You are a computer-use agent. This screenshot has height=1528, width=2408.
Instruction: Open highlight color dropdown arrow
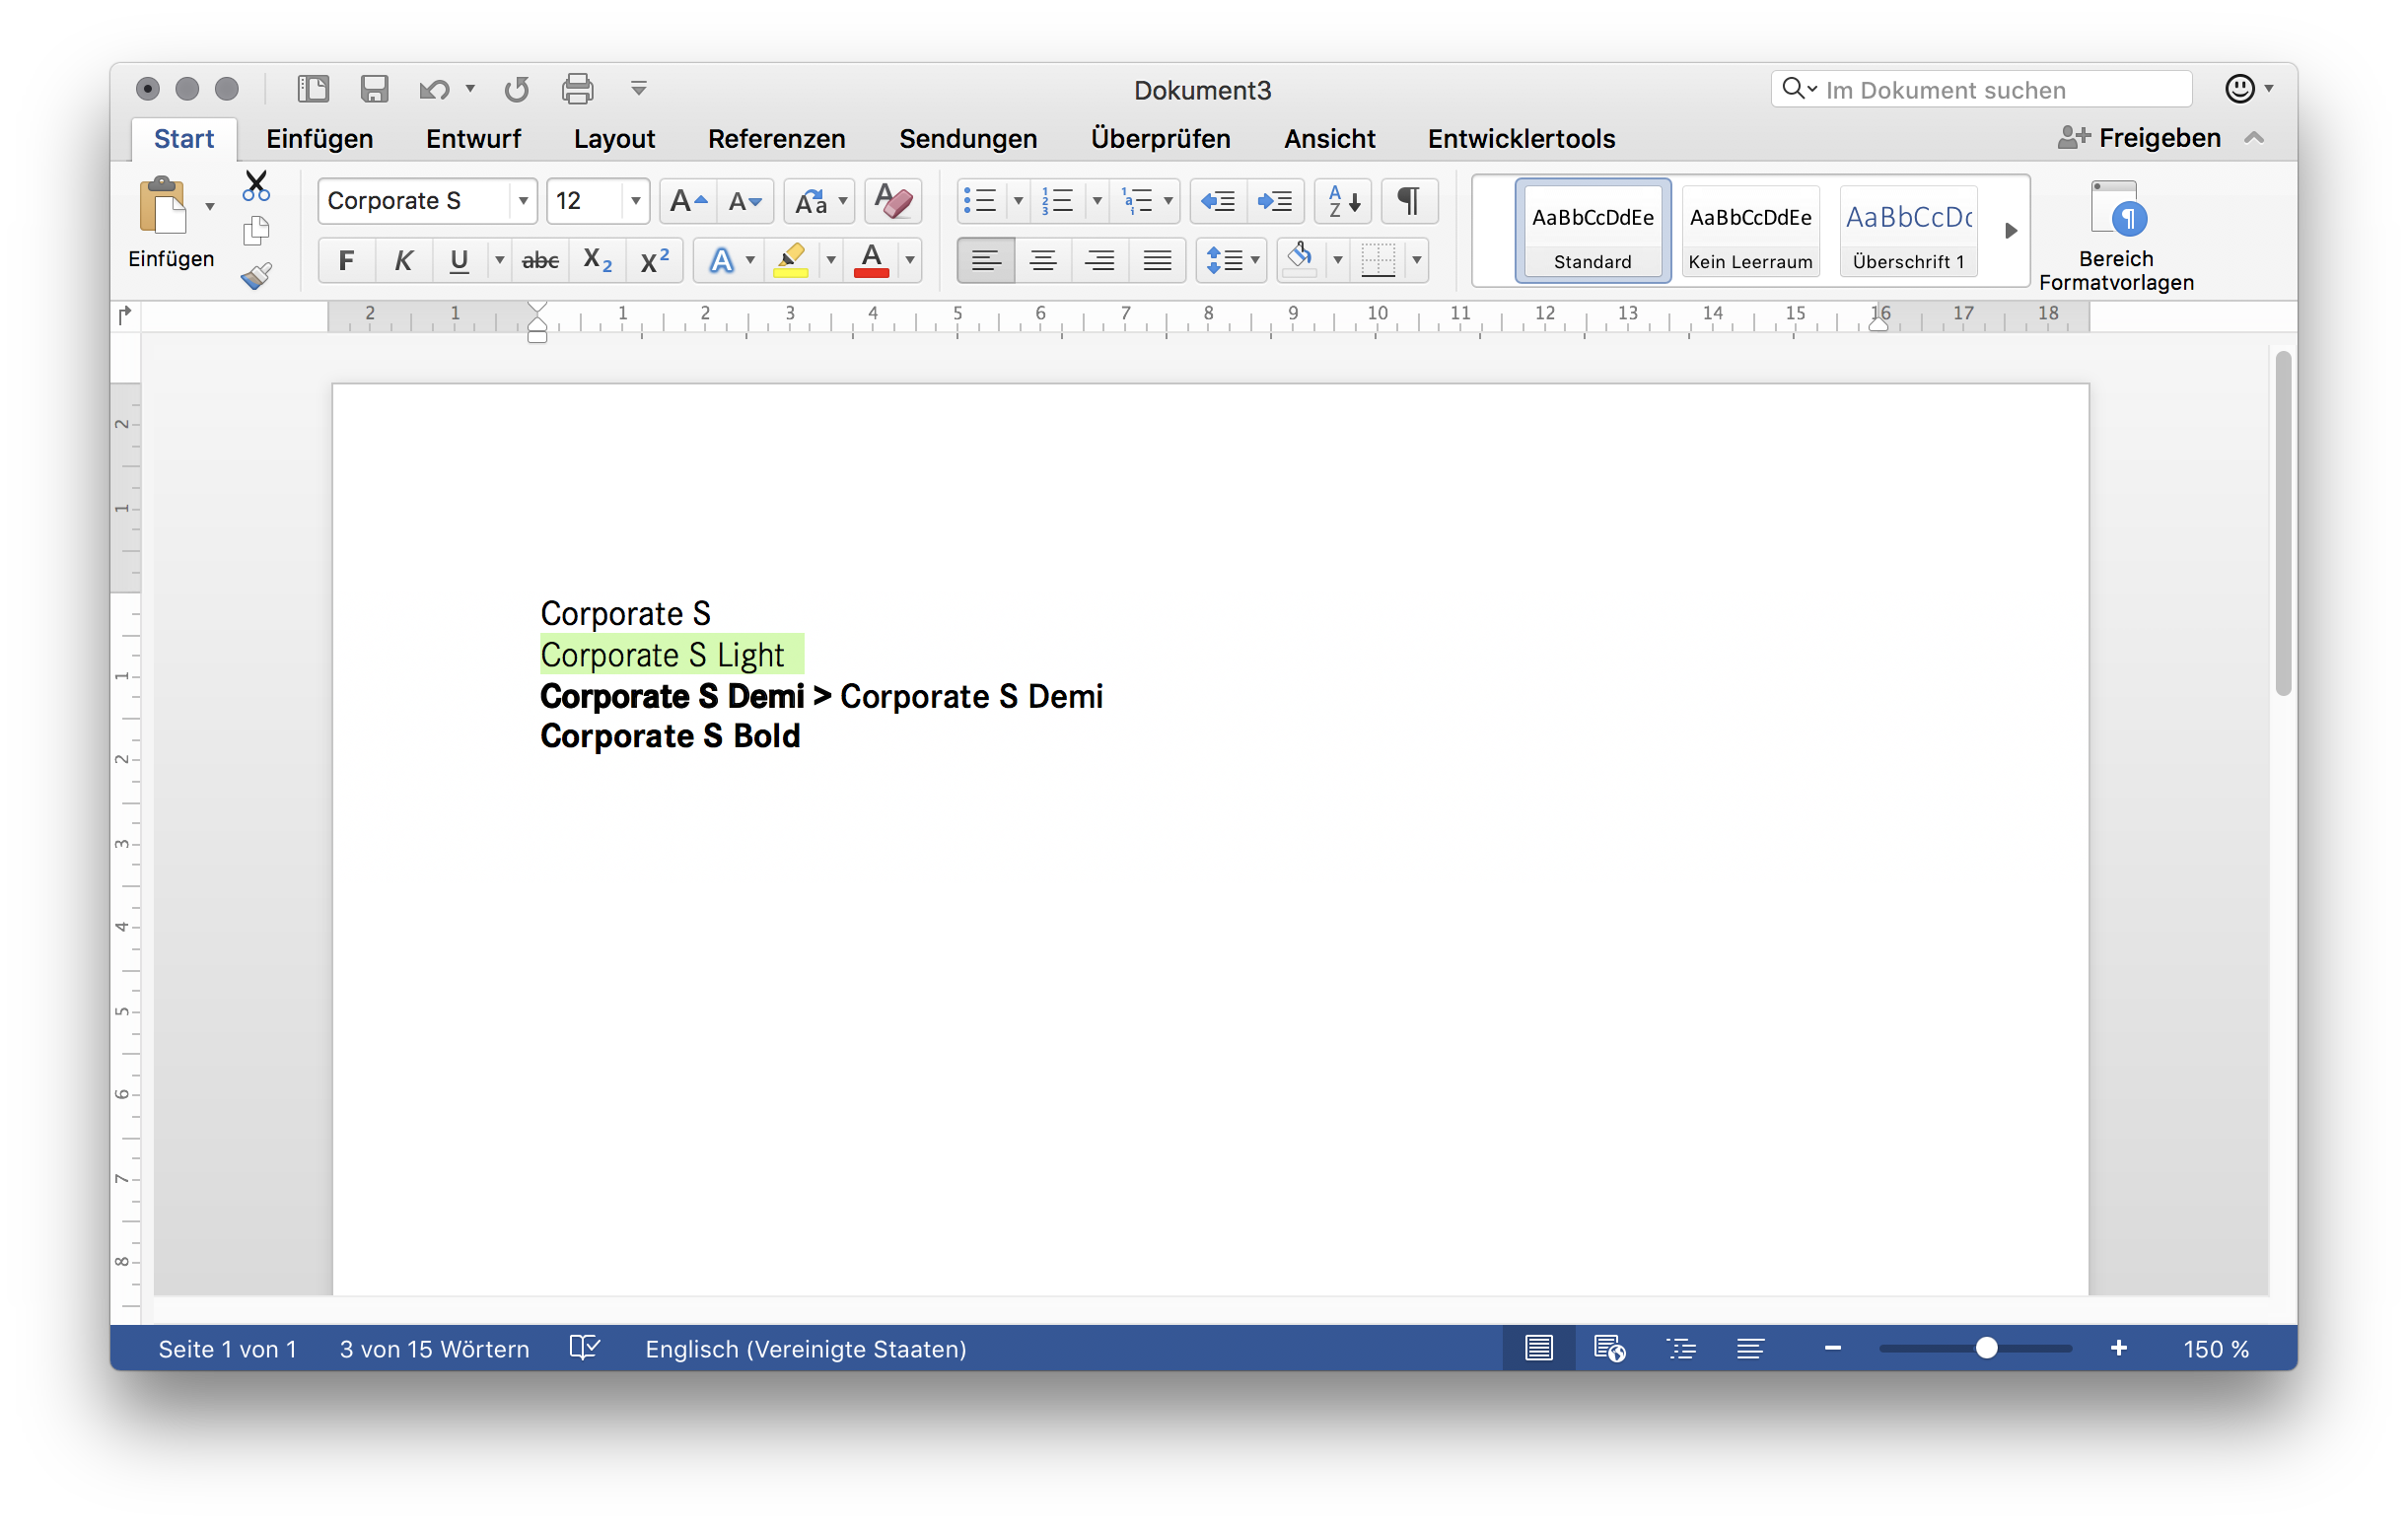coord(830,261)
